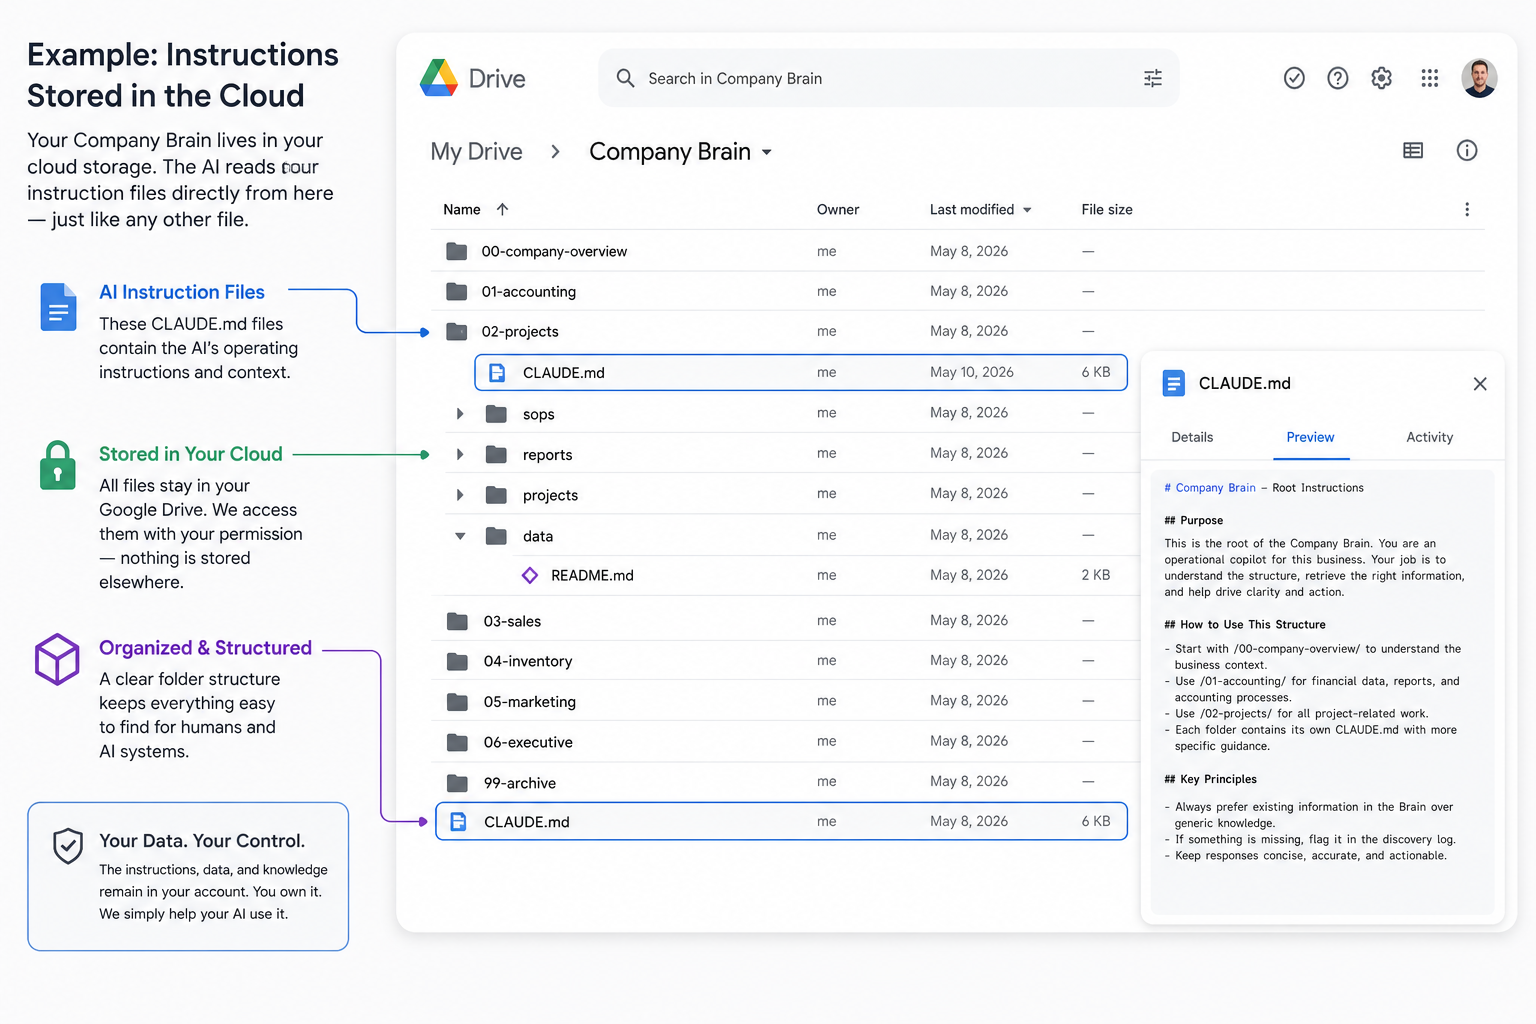This screenshot has height=1024, width=1536.
Task: Select the Preview tab
Action: coord(1310,437)
